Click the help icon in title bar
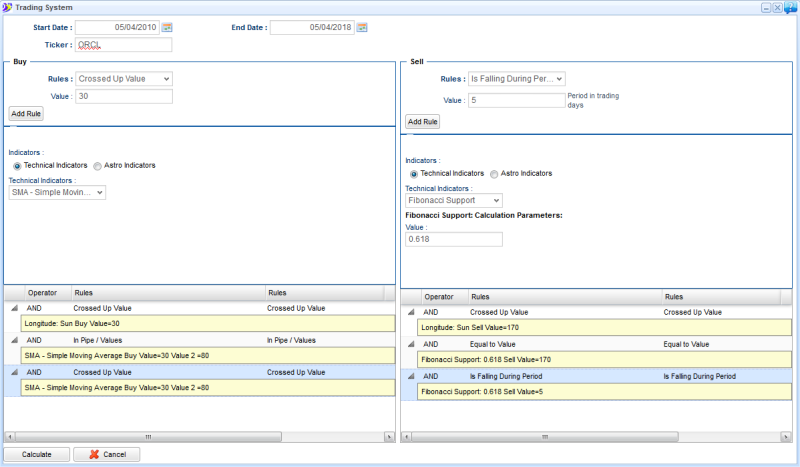The height and width of the screenshot is (467, 800). click(x=791, y=7)
